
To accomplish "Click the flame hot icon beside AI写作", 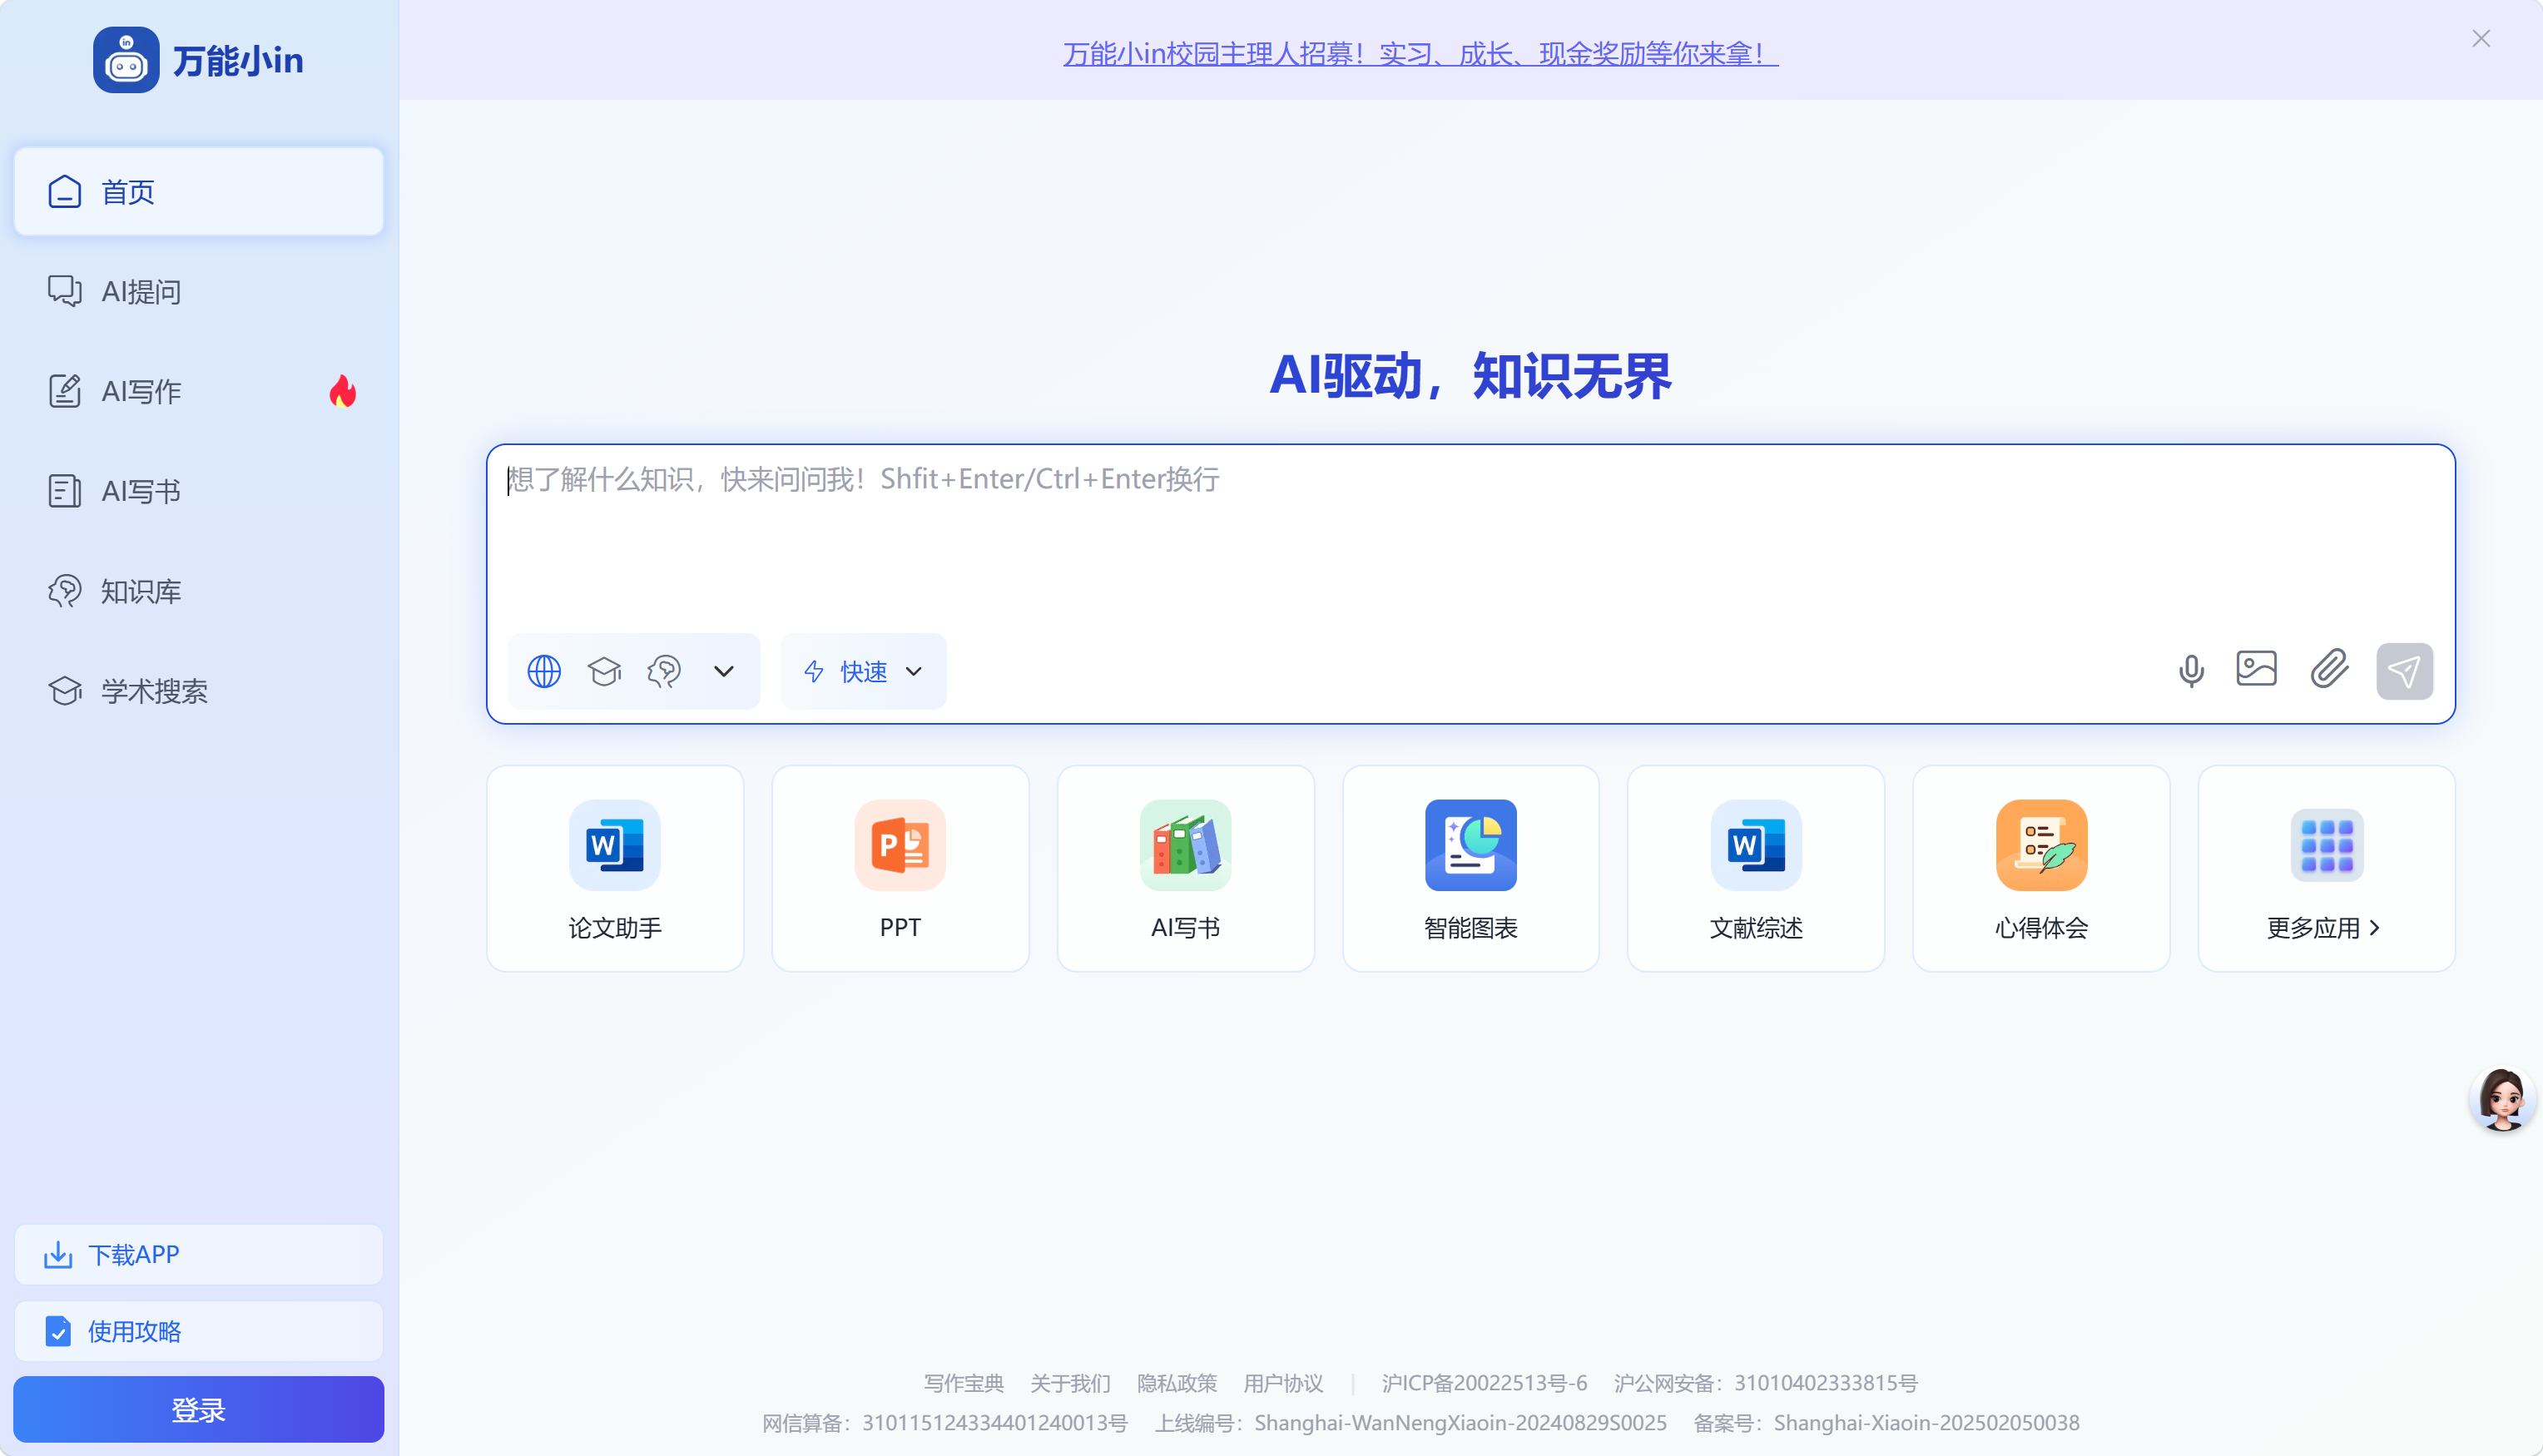I will (x=343, y=391).
